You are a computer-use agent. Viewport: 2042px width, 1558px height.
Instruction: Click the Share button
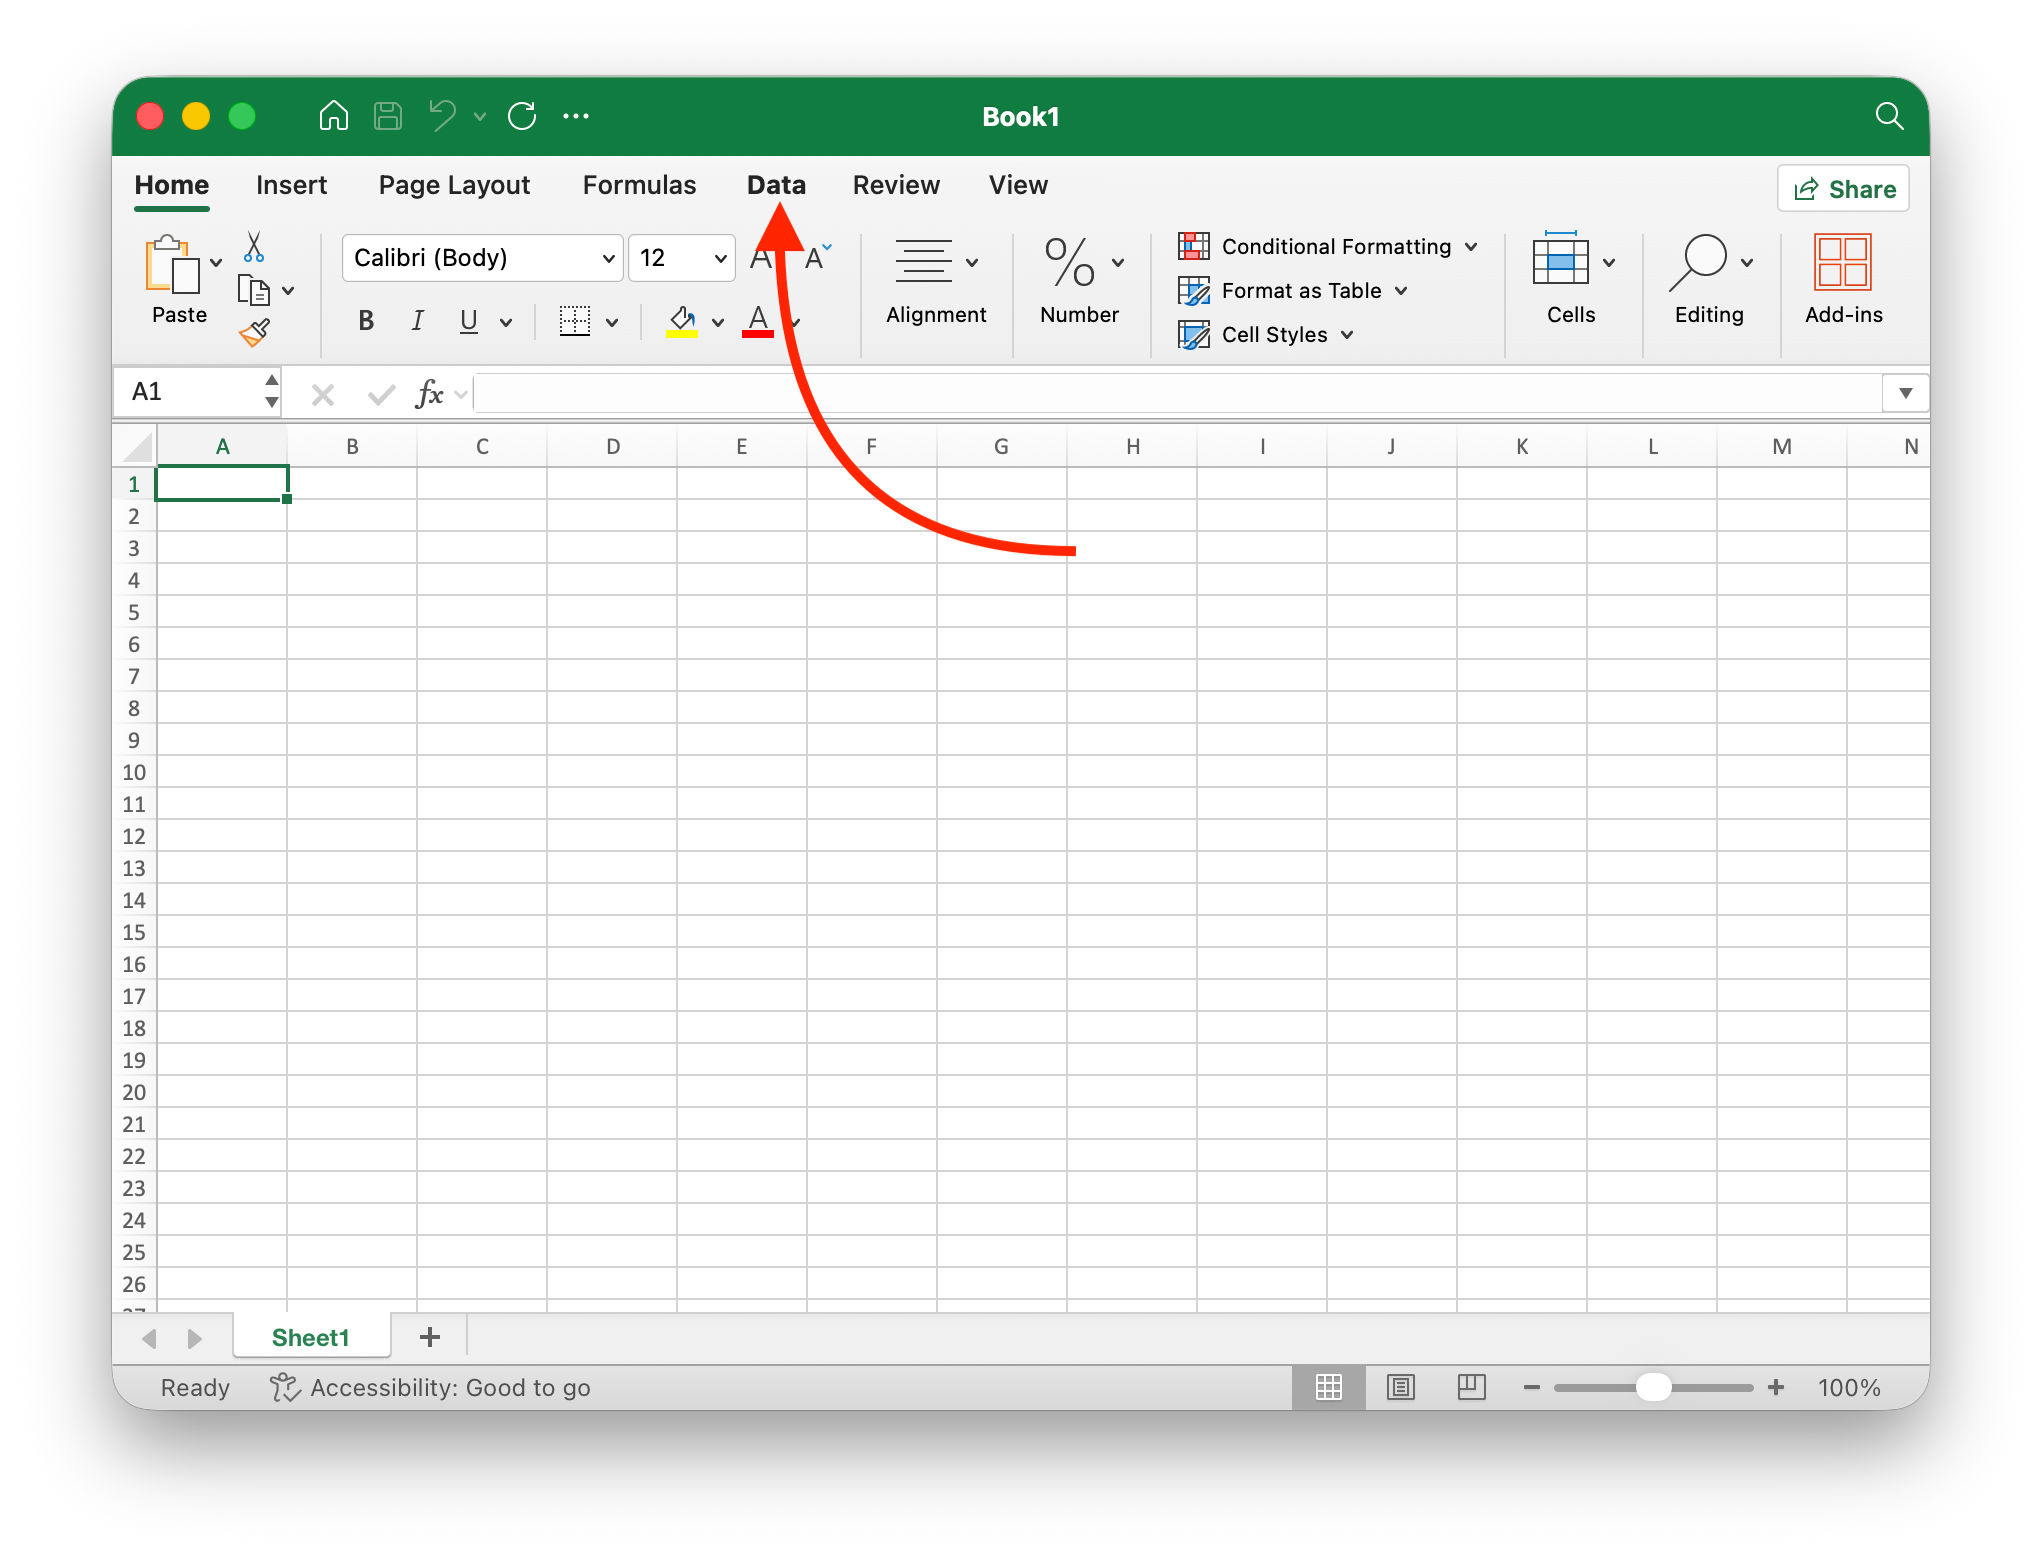click(x=1843, y=189)
